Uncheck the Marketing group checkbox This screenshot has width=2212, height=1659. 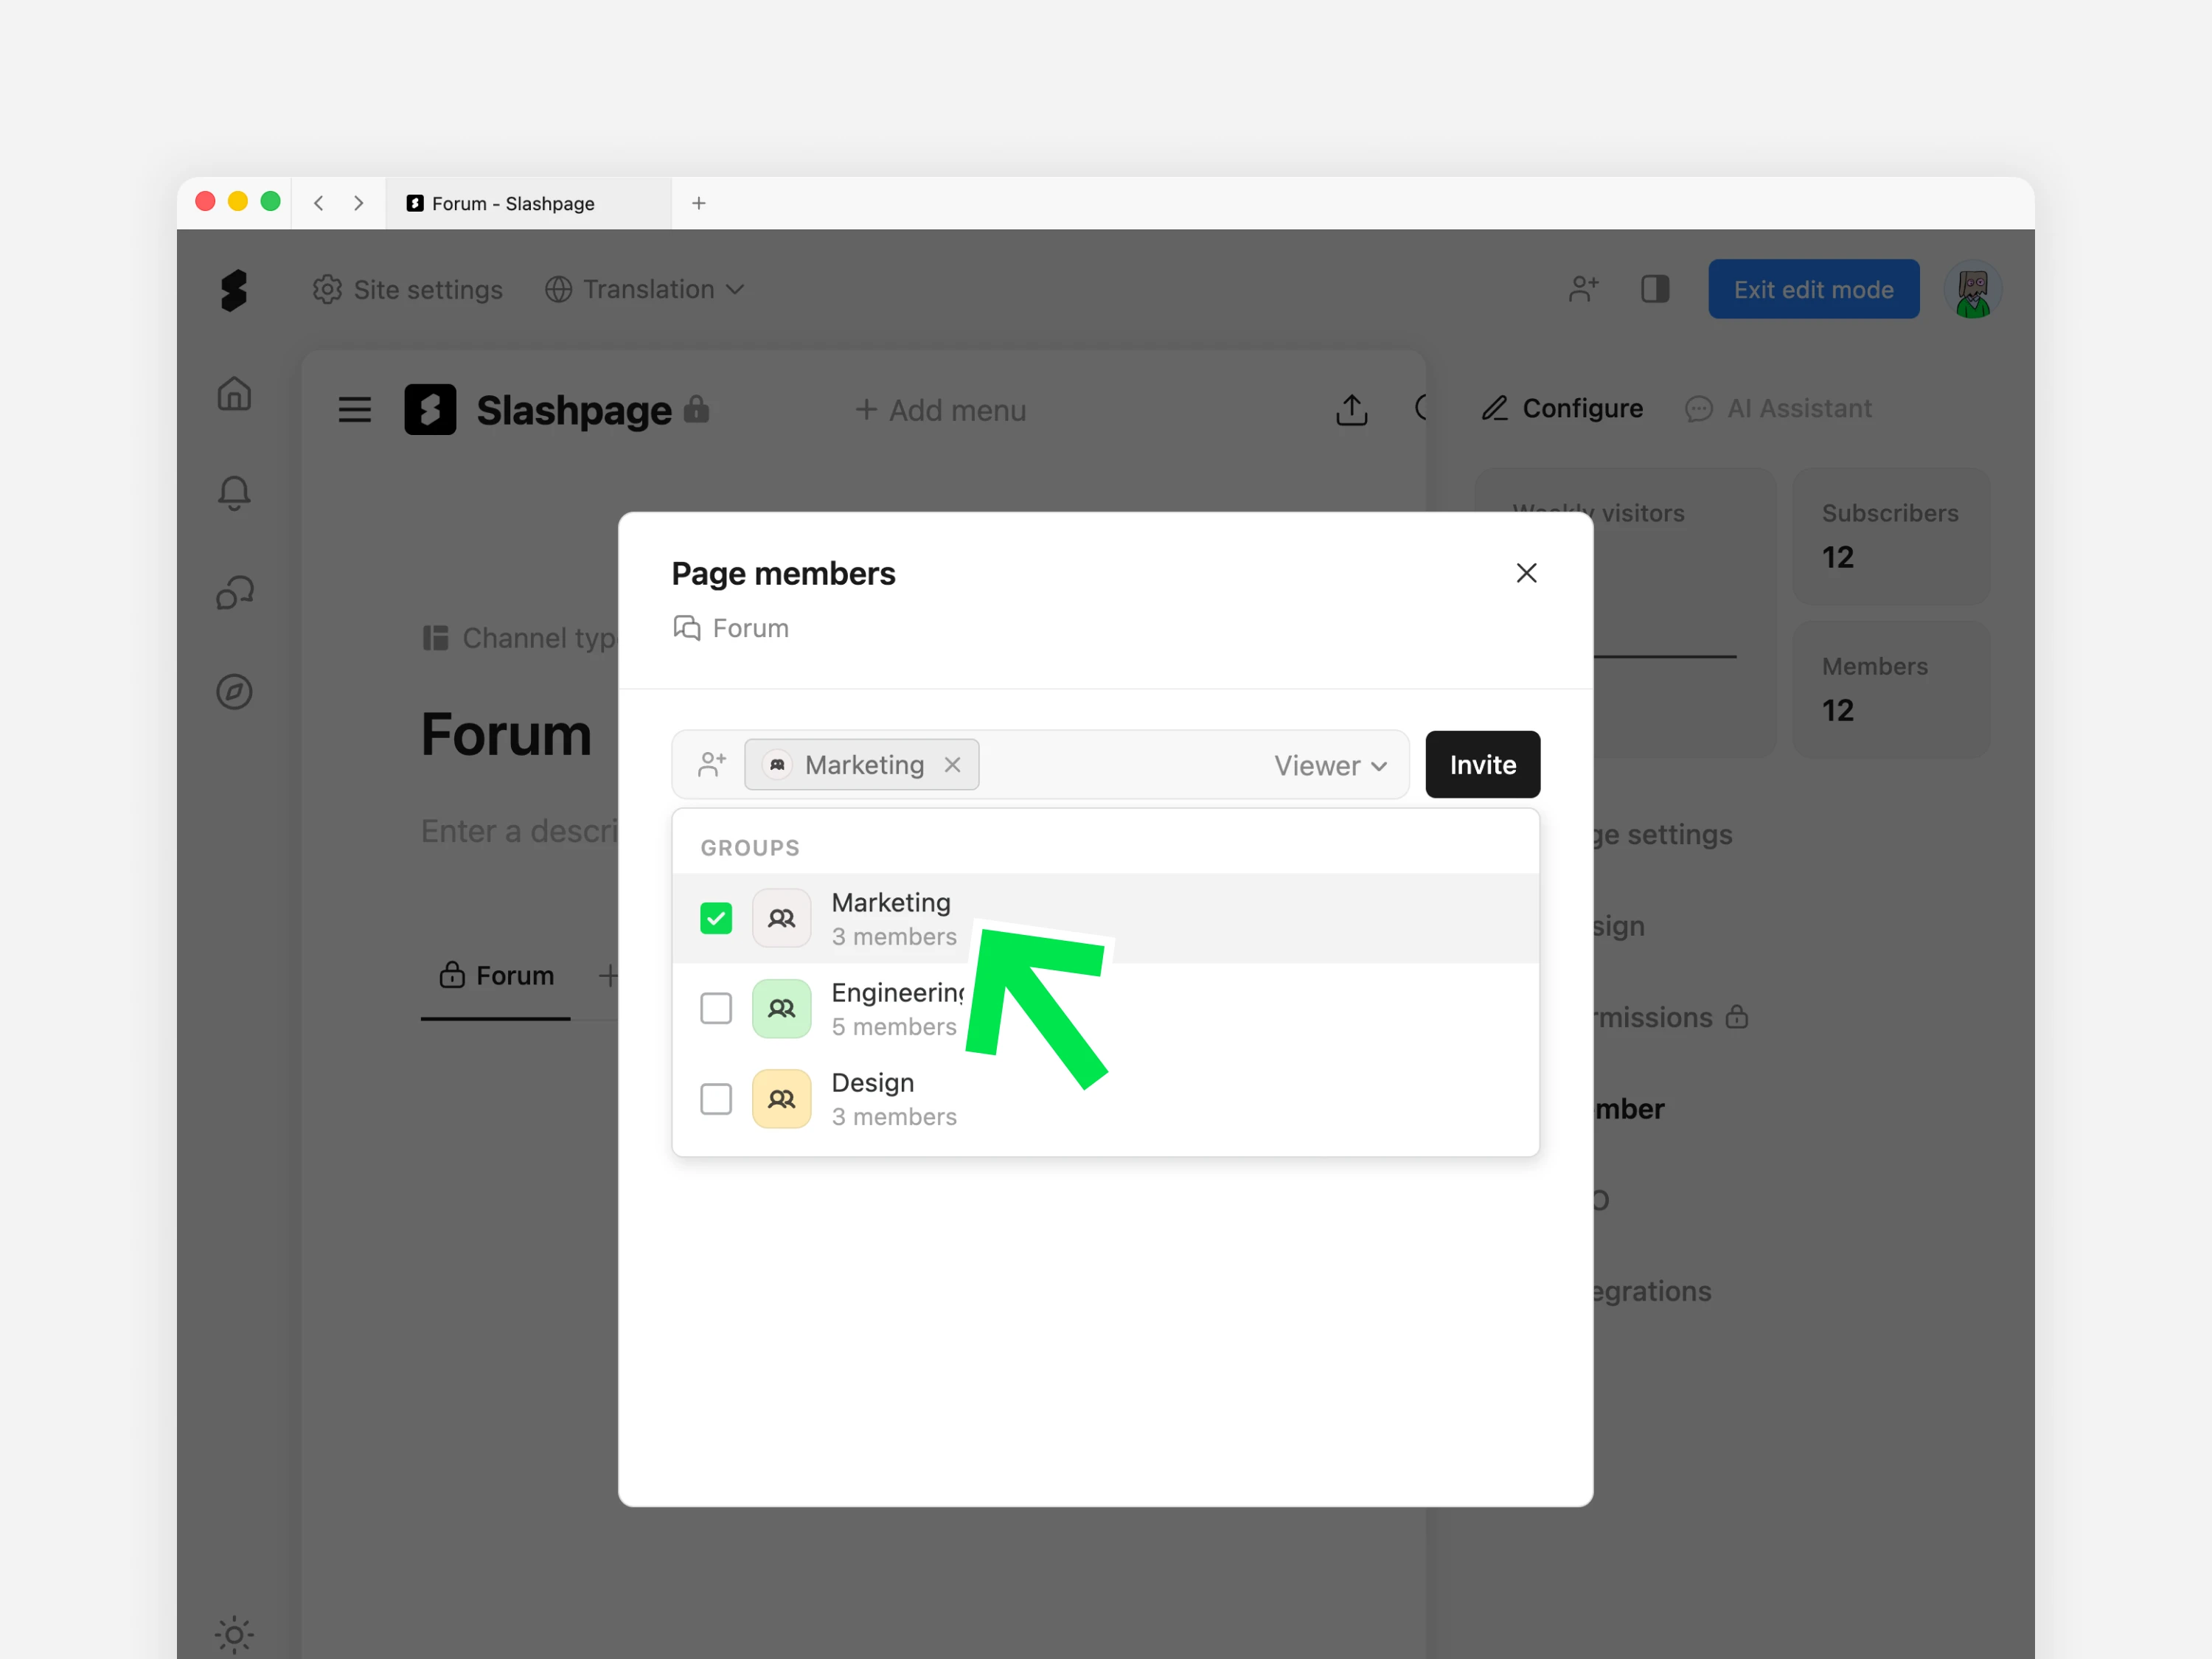coord(716,918)
